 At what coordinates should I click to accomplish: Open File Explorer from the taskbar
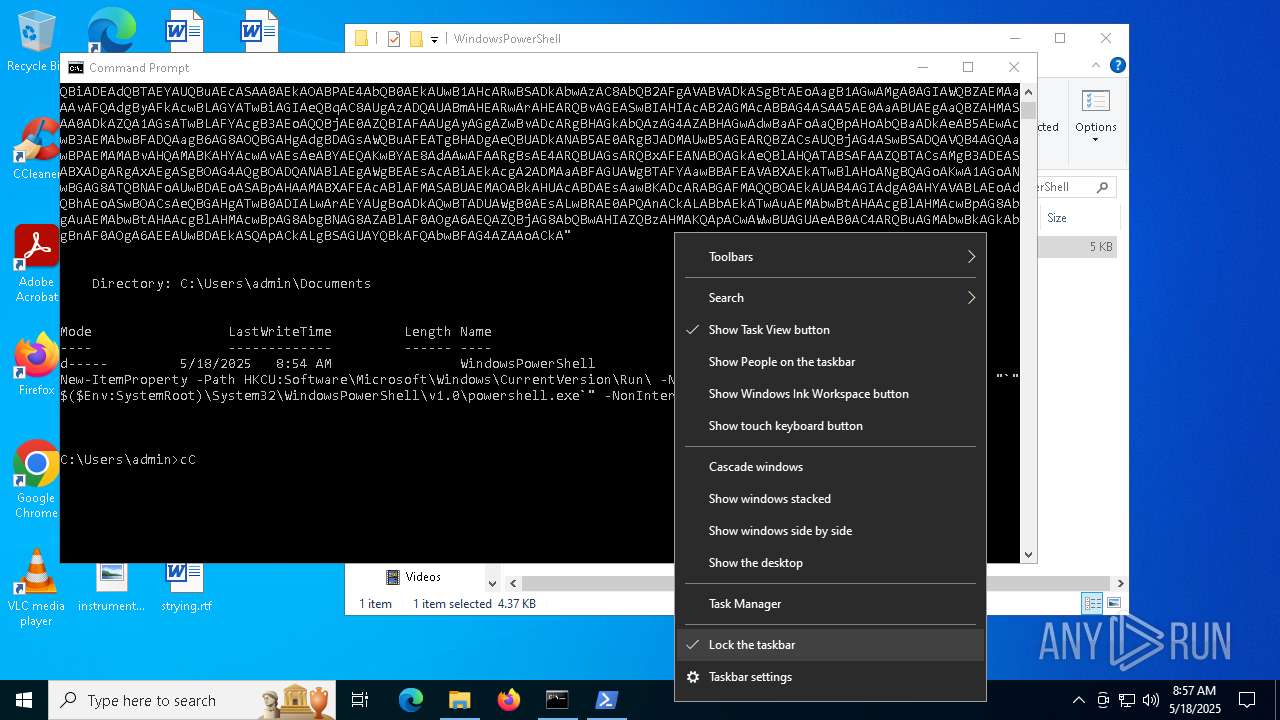459,700
